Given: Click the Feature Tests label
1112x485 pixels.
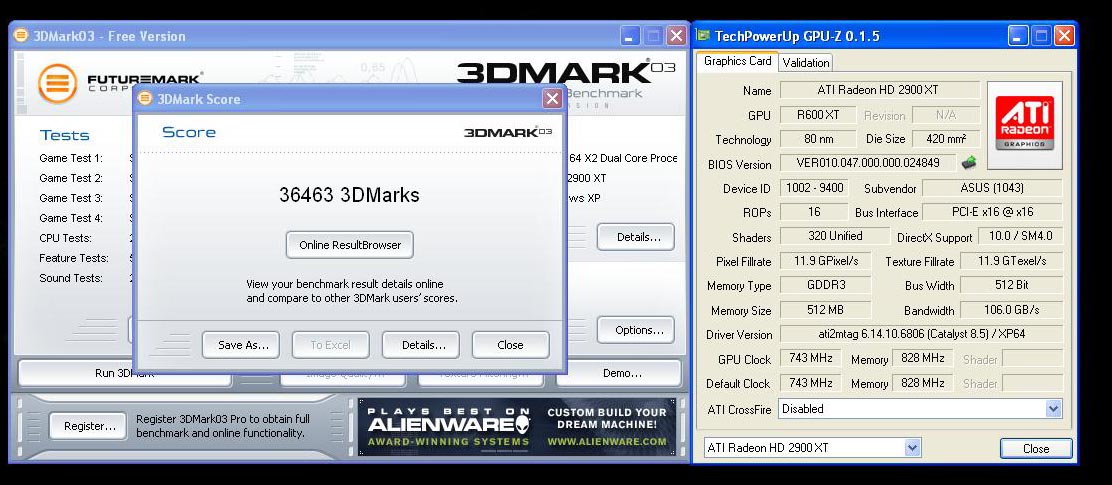Looking at the screenshot, I should pos(74,258).
